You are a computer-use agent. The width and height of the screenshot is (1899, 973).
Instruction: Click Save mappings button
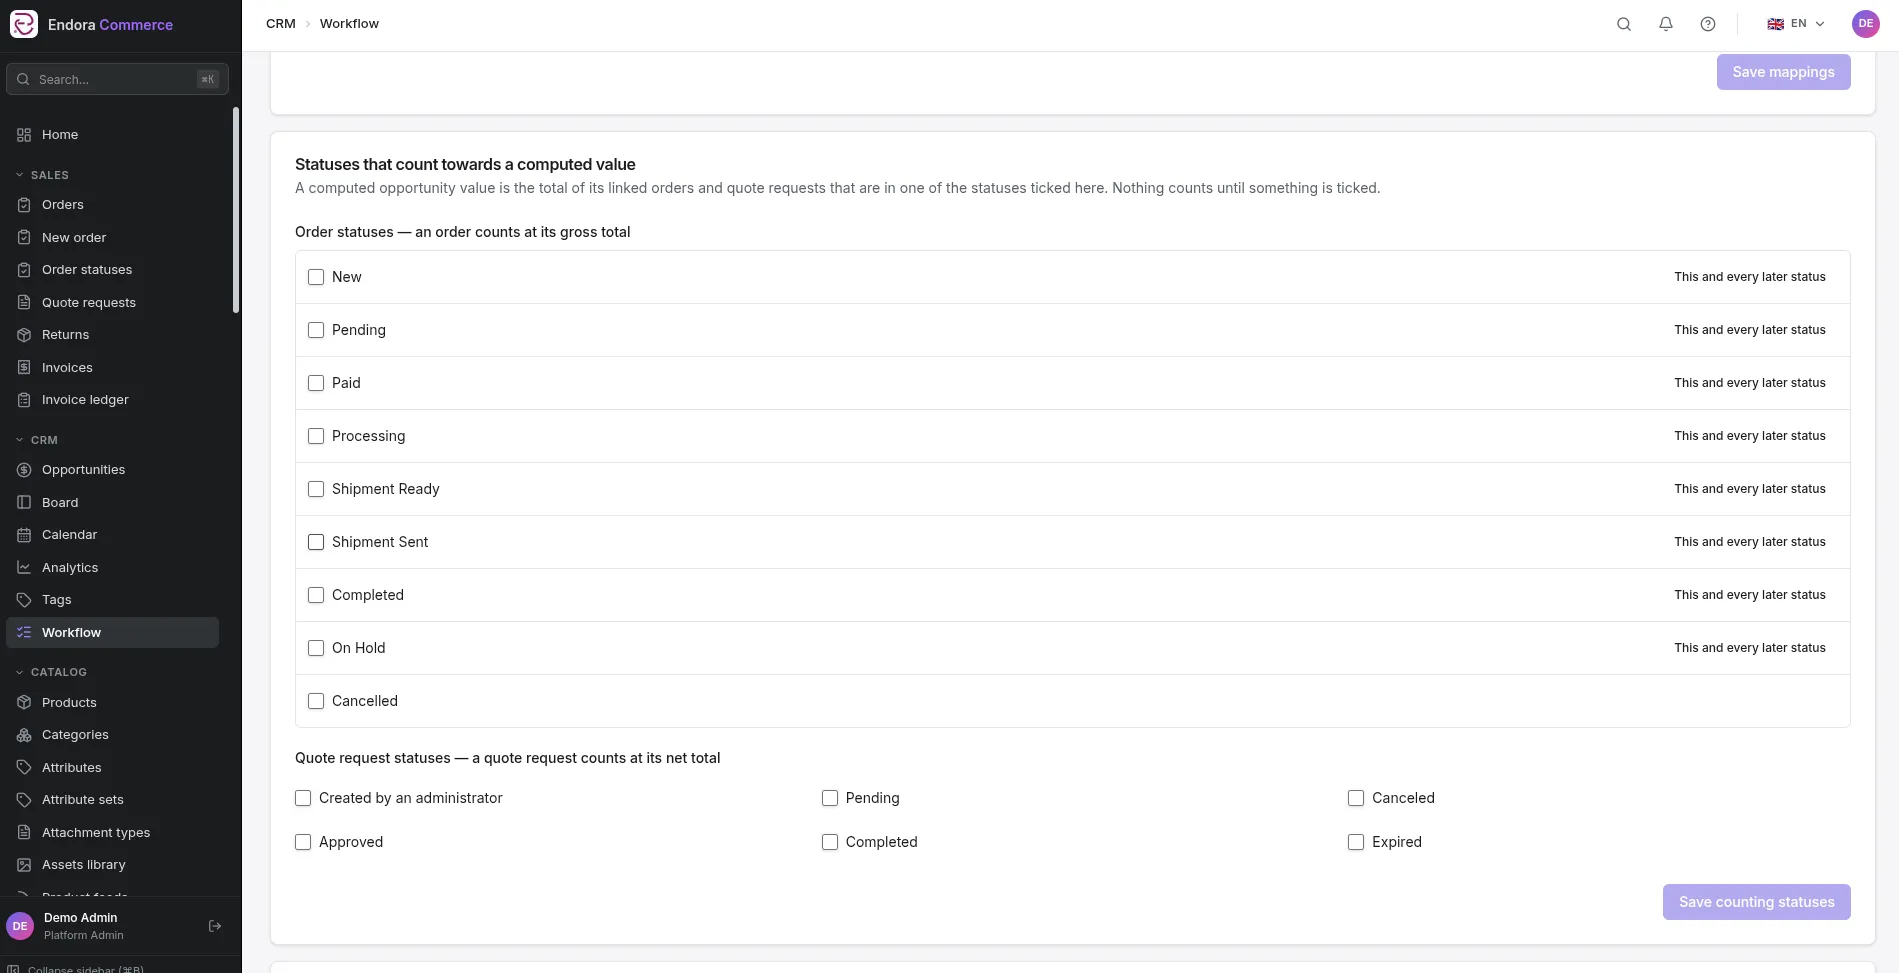click(x=1783, y=72)
